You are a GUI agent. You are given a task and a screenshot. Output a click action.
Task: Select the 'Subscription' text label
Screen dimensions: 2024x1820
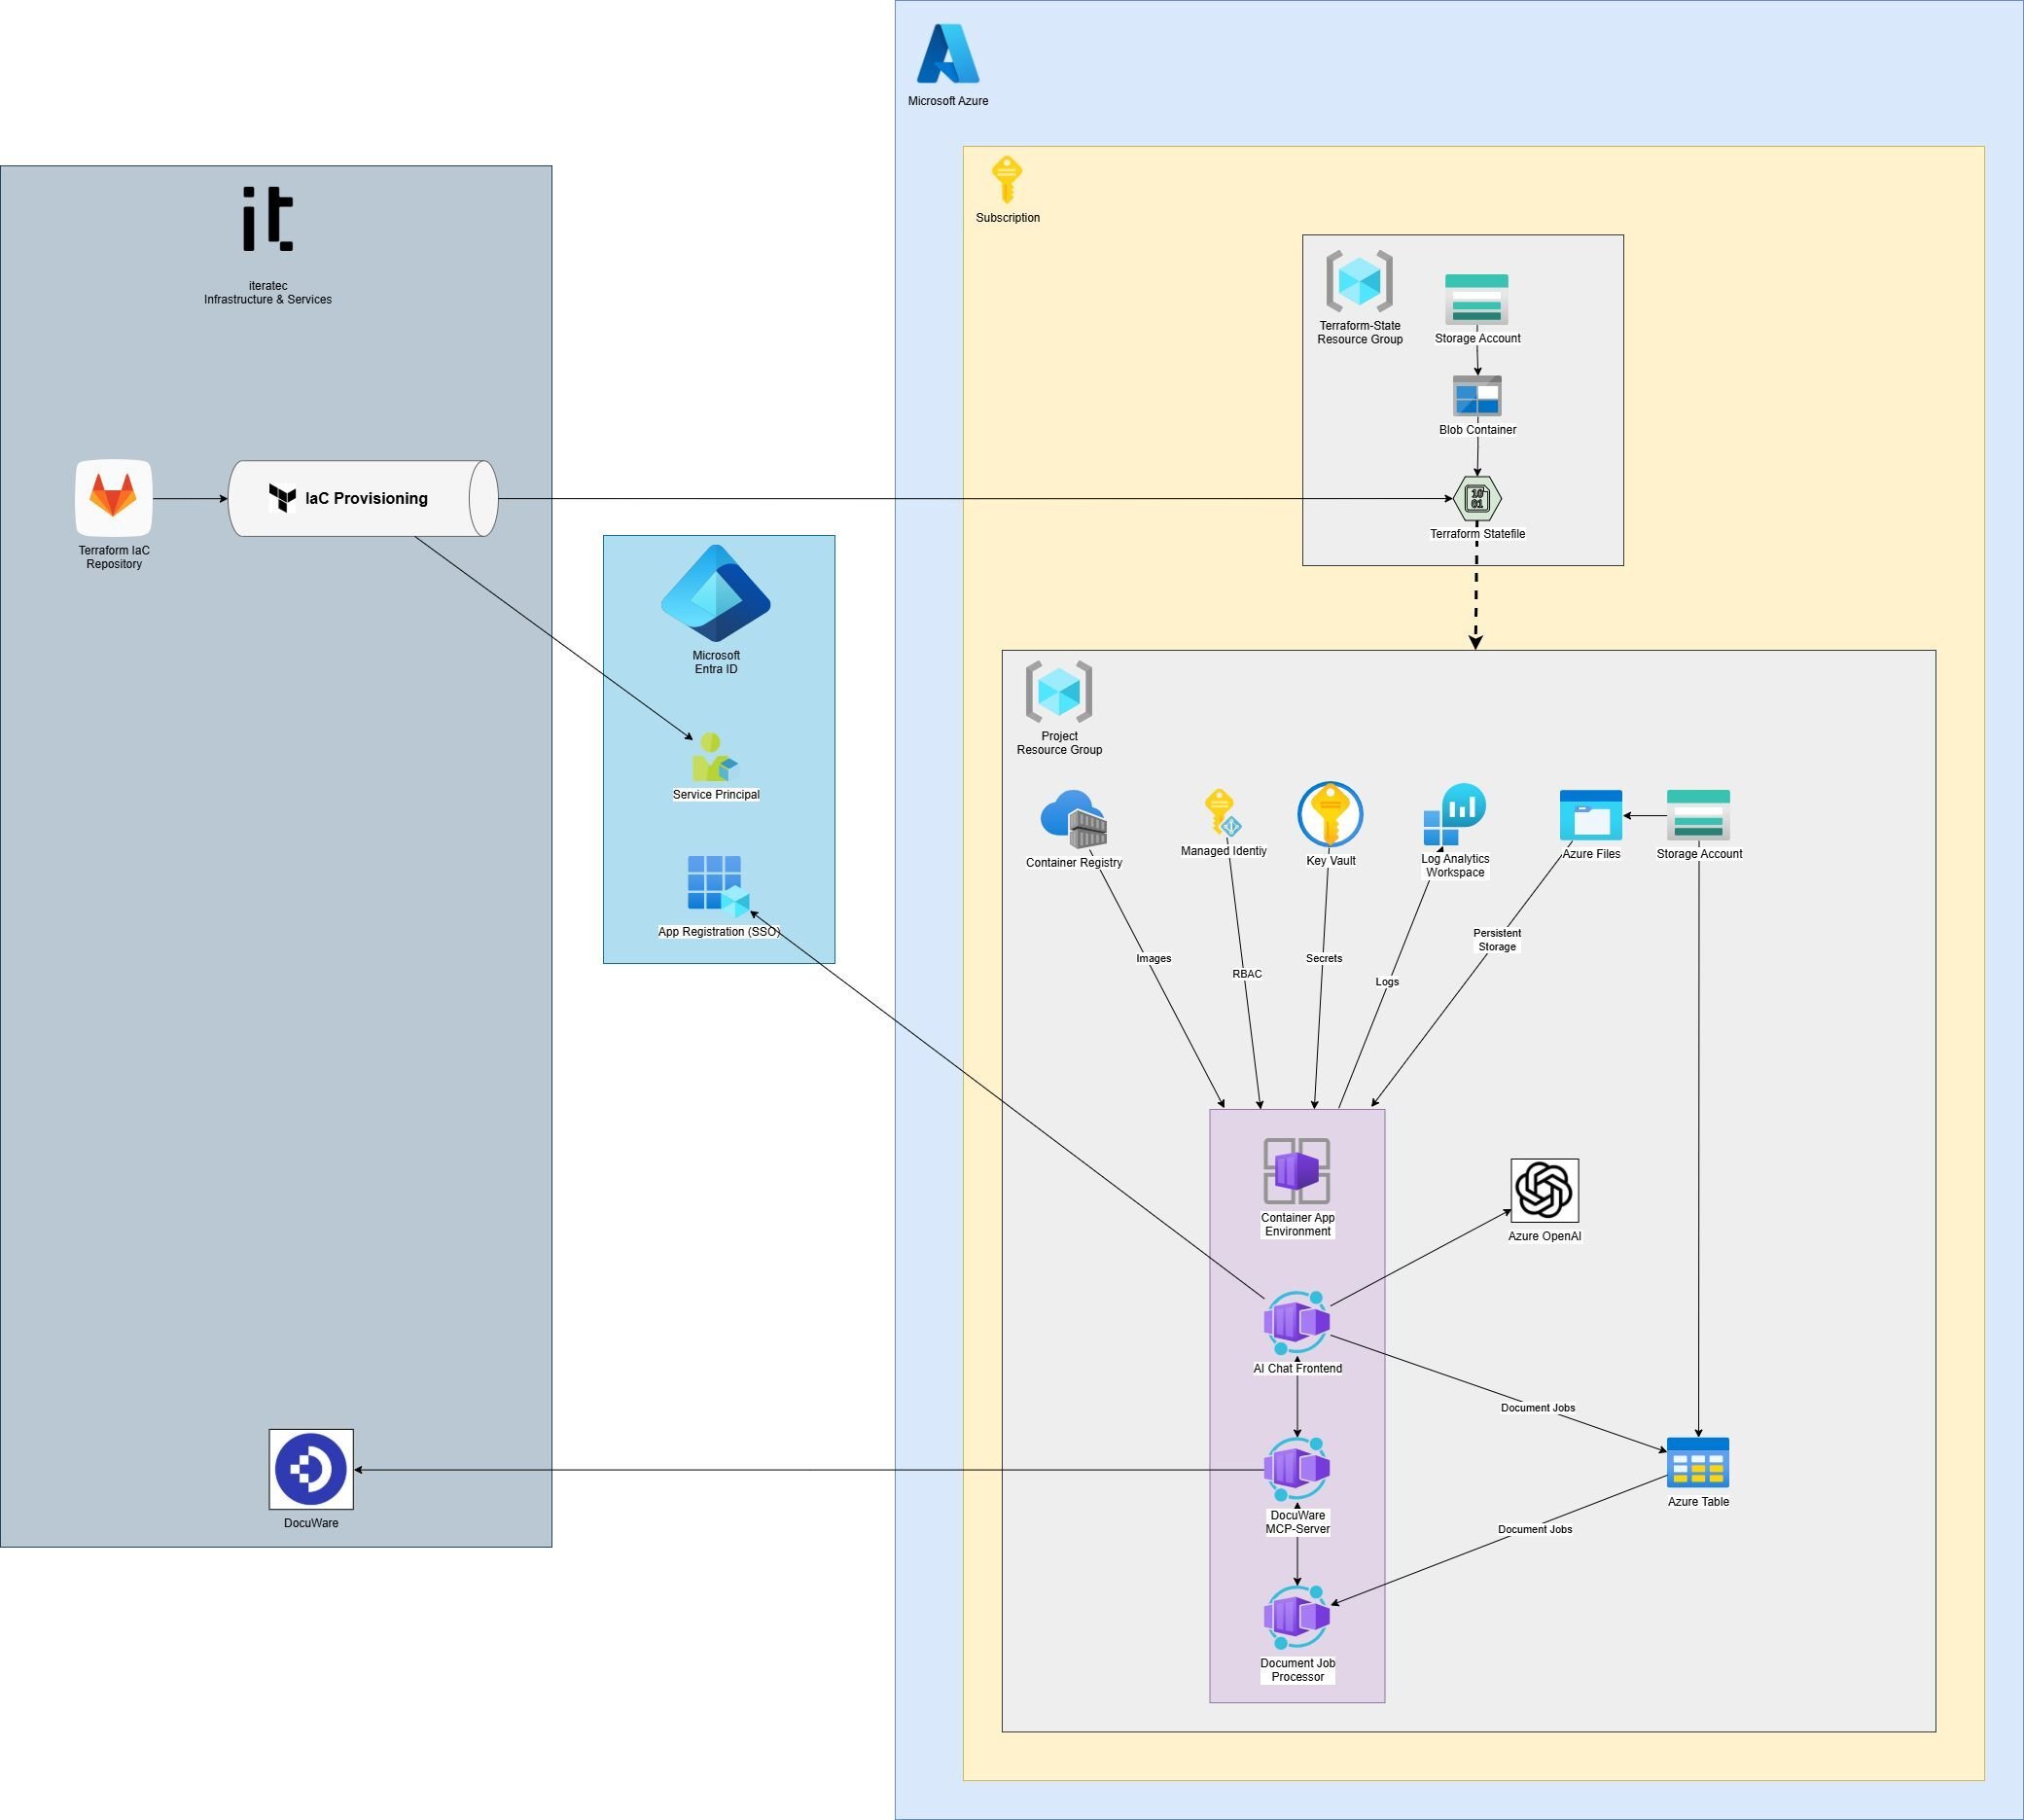coord(1008,218)
